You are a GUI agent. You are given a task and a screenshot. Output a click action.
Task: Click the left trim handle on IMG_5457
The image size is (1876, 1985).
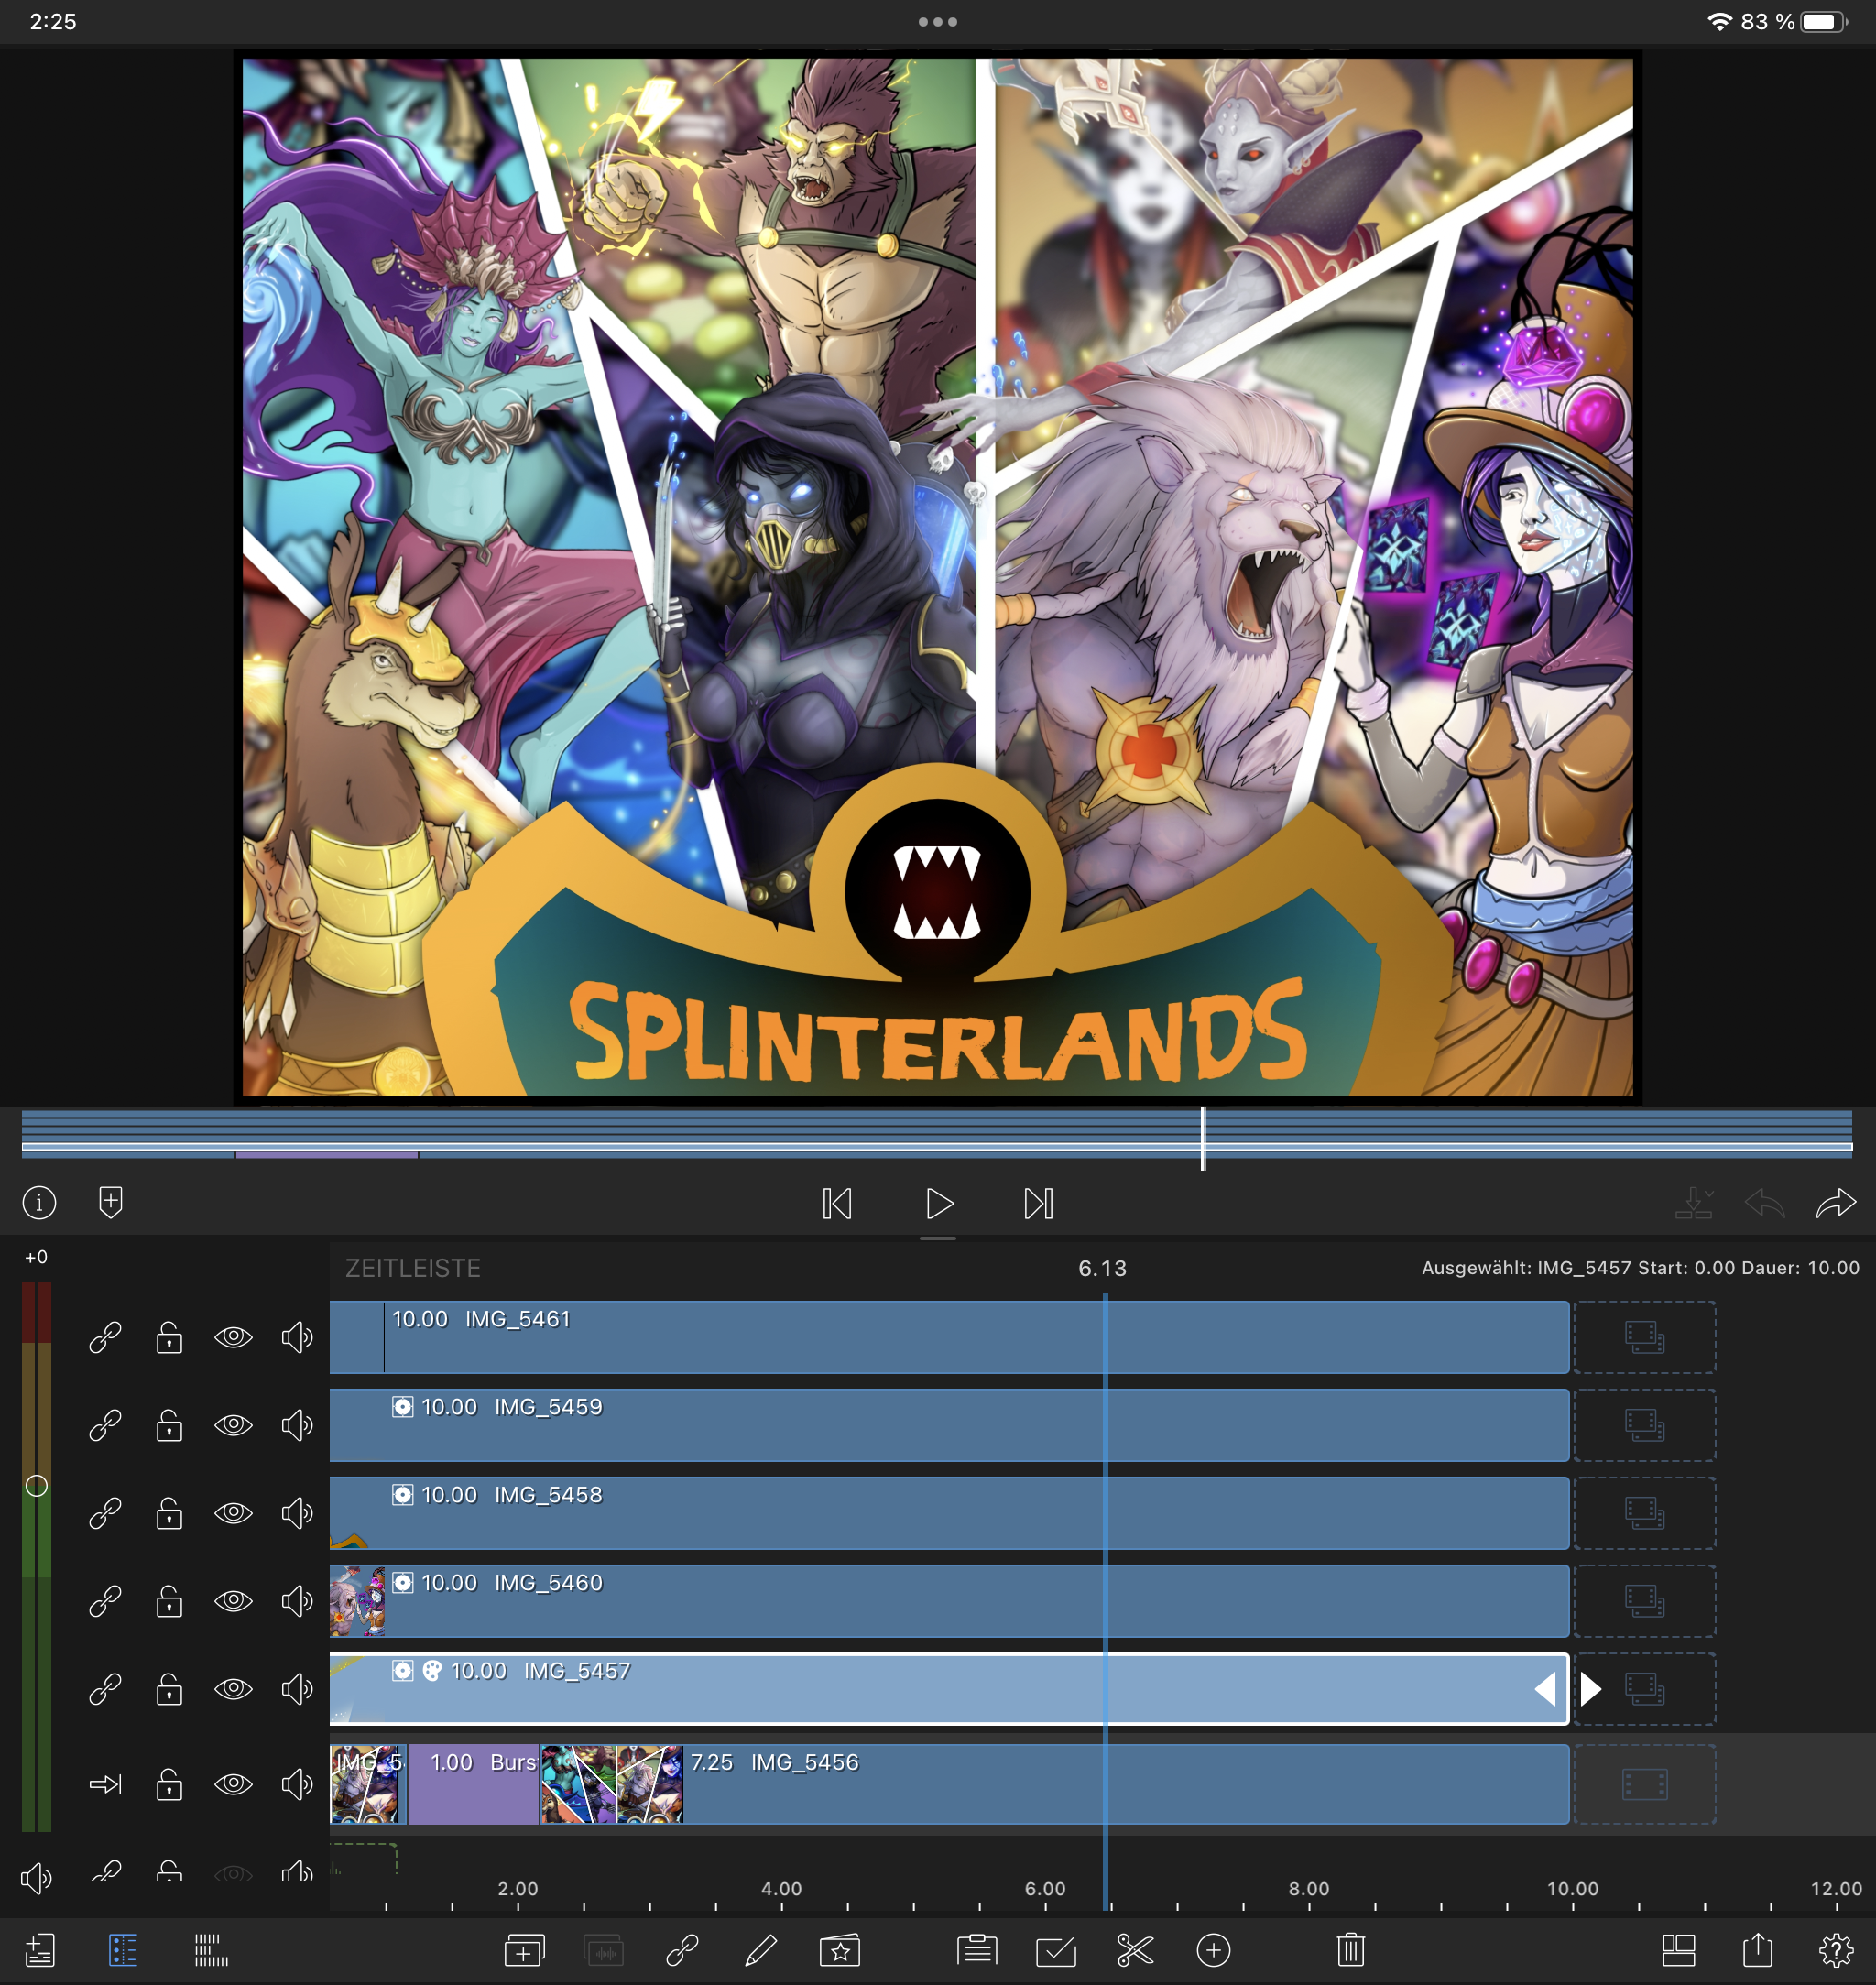1545,1689
